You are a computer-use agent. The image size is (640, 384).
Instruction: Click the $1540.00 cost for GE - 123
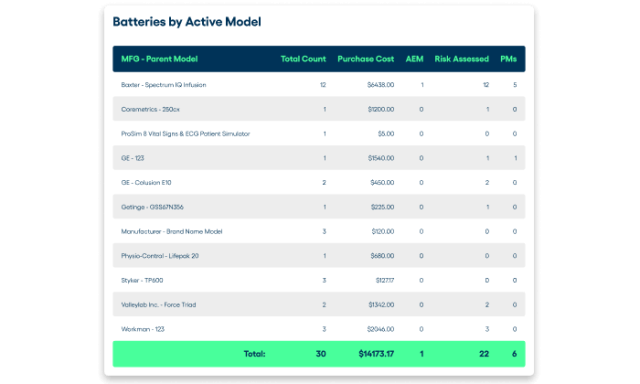pos(381,158)
